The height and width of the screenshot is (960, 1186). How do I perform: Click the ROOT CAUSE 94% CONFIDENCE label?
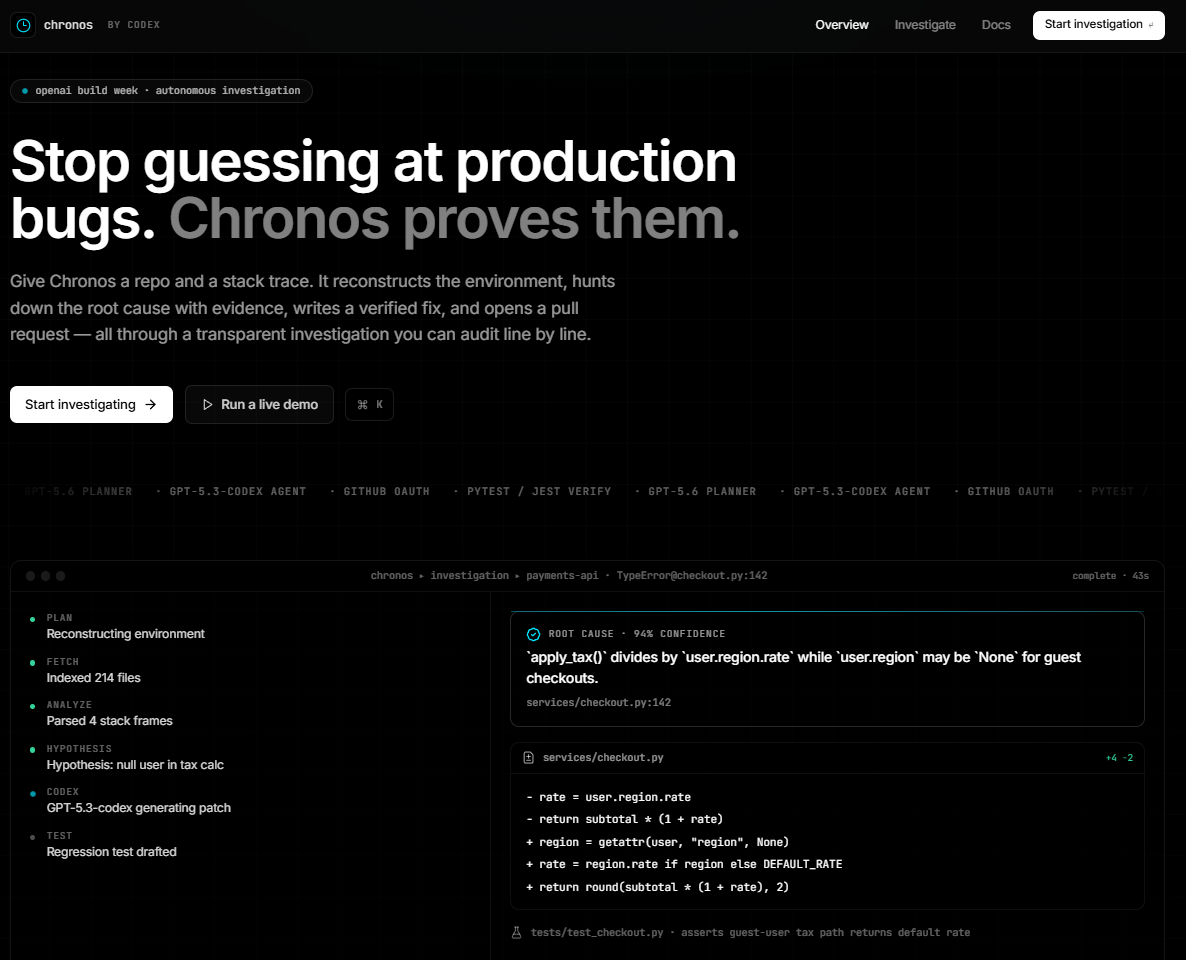[x=637, y=634]
